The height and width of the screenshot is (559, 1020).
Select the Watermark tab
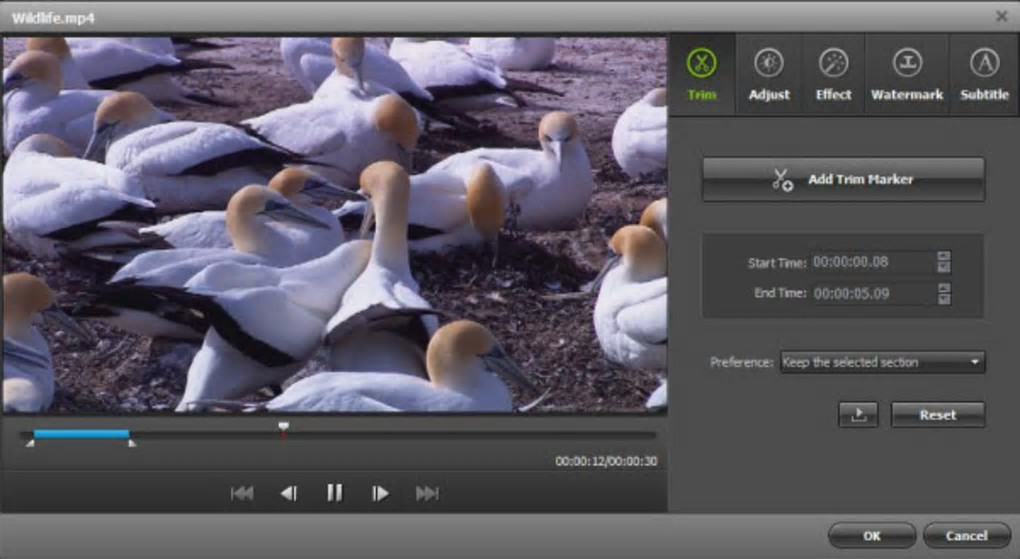point(907,75)
